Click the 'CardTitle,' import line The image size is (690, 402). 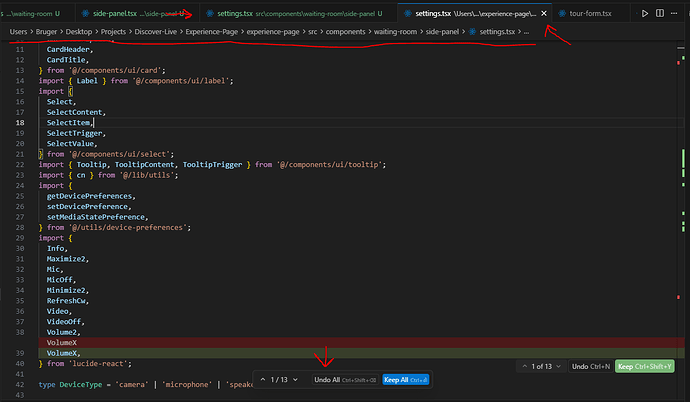[68, 60]
